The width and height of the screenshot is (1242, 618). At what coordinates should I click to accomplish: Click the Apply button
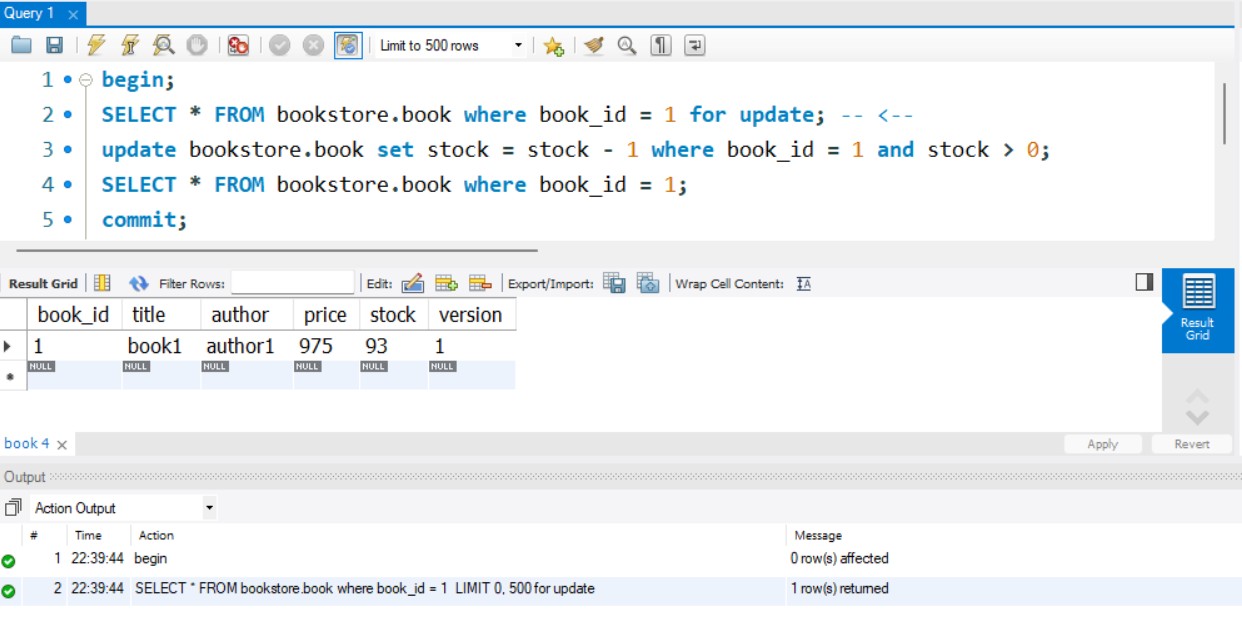coord(1102,444)
